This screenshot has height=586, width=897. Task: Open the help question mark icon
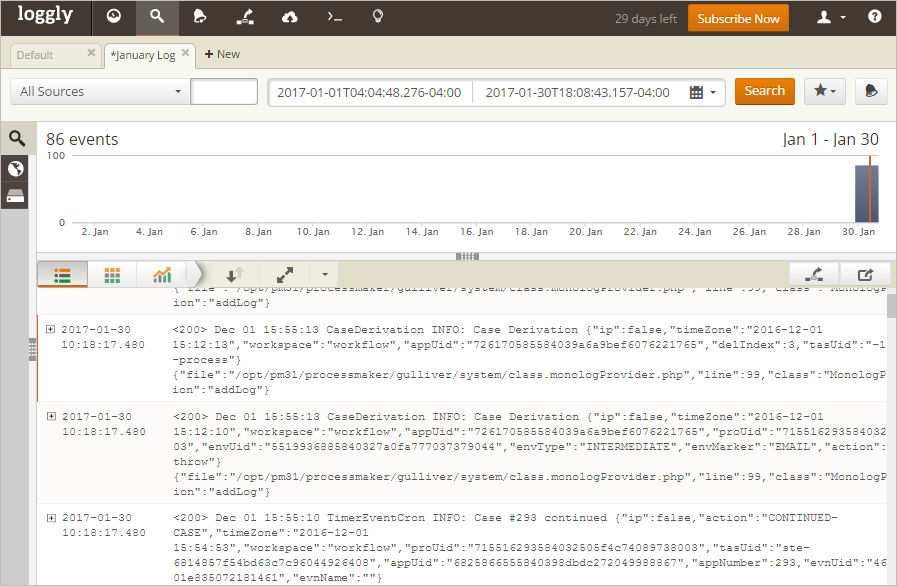[x=875, y=18]
